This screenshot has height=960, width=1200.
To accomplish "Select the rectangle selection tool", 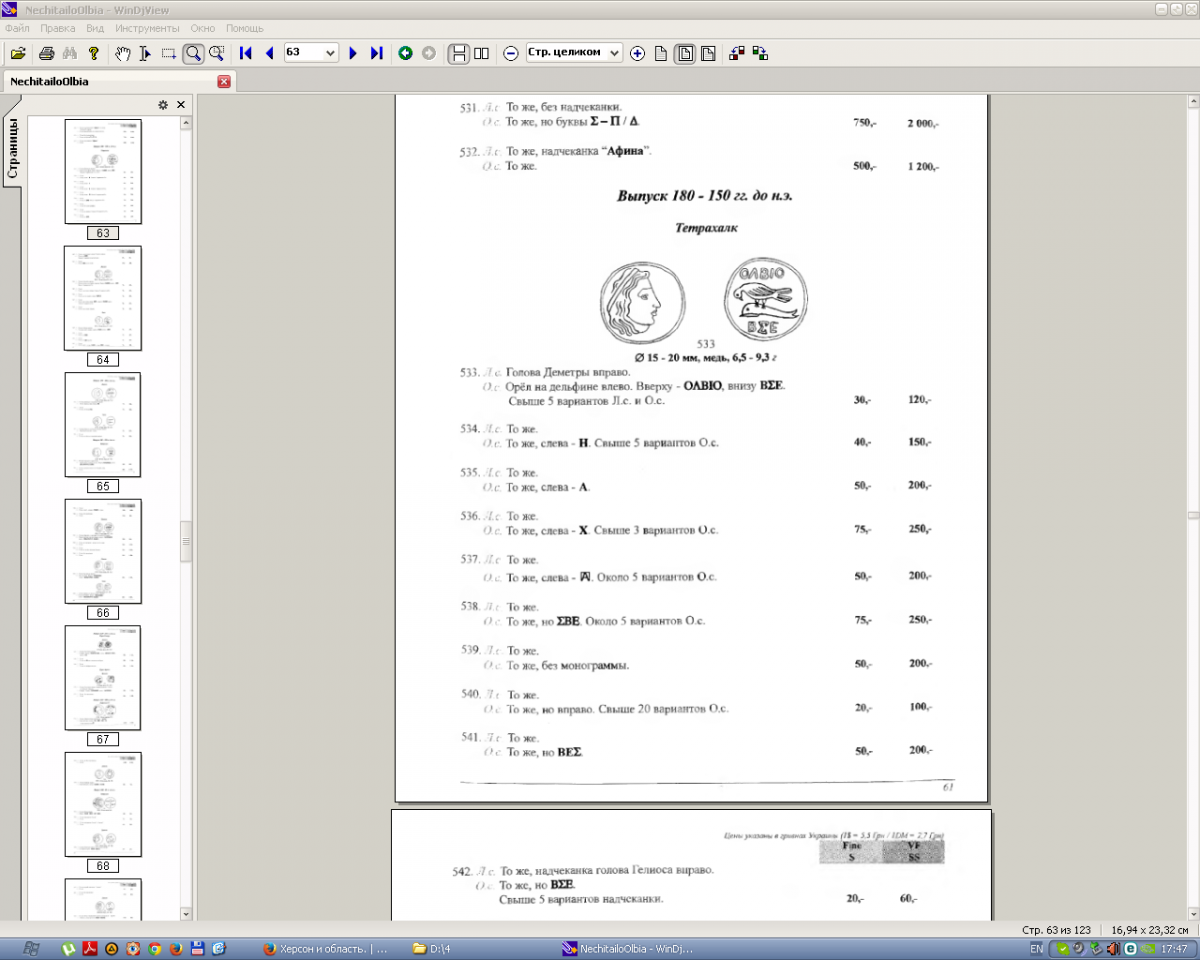I will 169,53.
